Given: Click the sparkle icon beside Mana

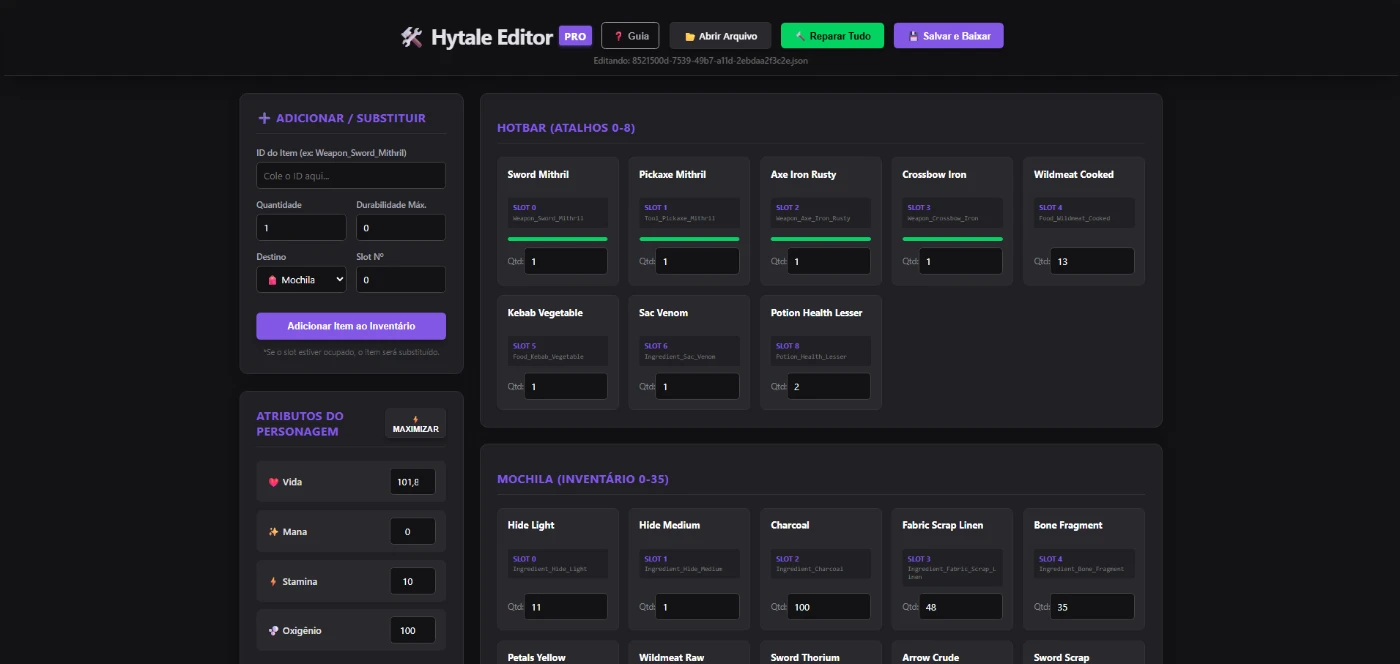Looking at the screenshot, I should tap(273, 532).
